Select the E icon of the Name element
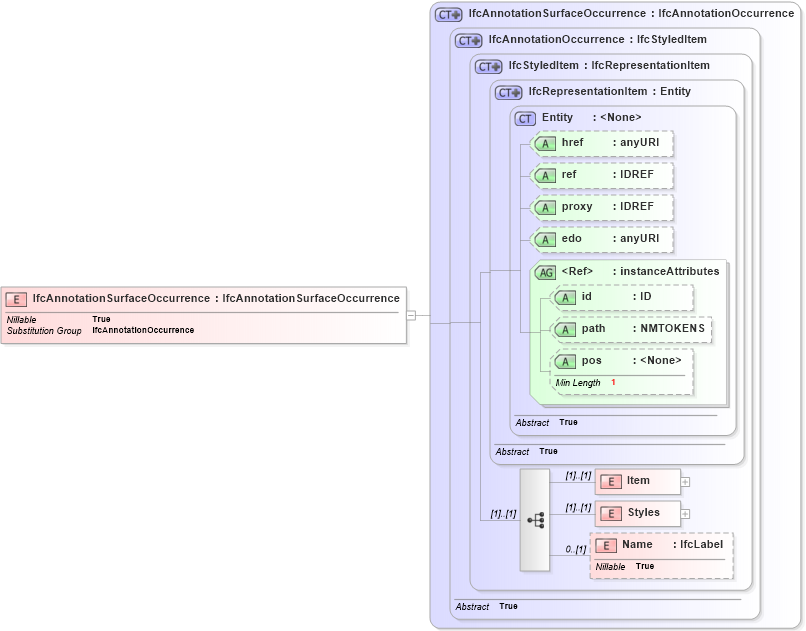 (606, 545)
